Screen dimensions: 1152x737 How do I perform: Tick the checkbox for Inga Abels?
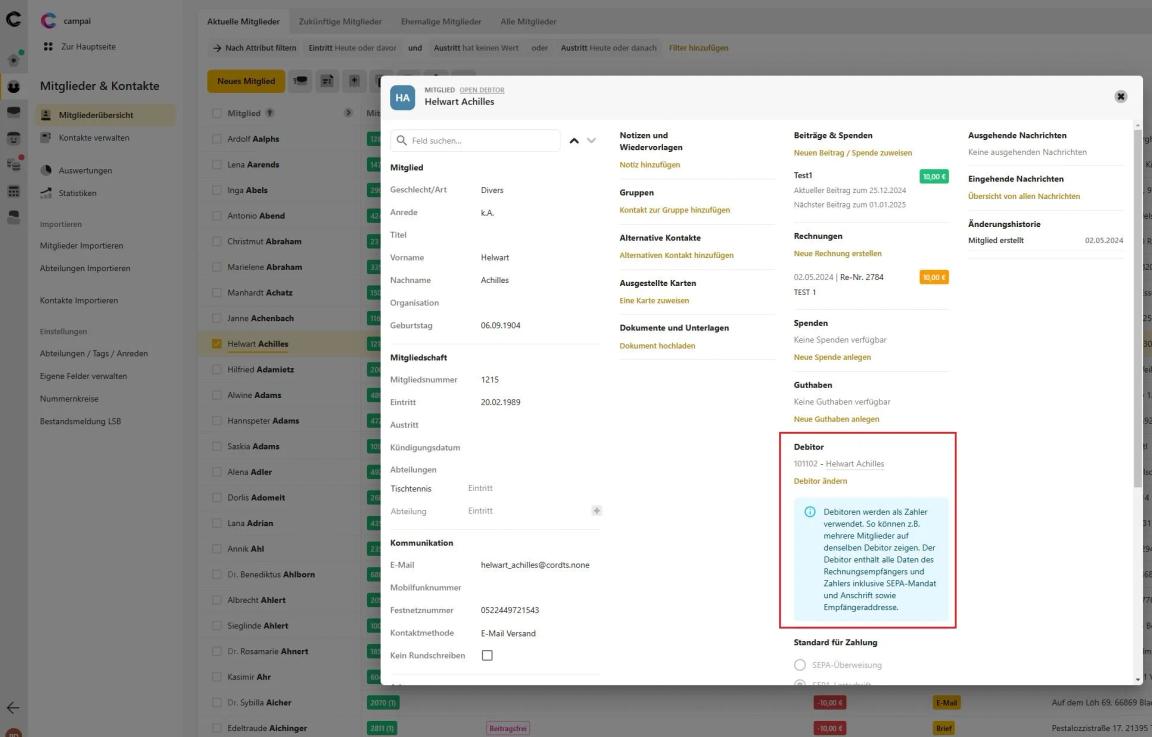pyautogui.click(x=217, y=190)
